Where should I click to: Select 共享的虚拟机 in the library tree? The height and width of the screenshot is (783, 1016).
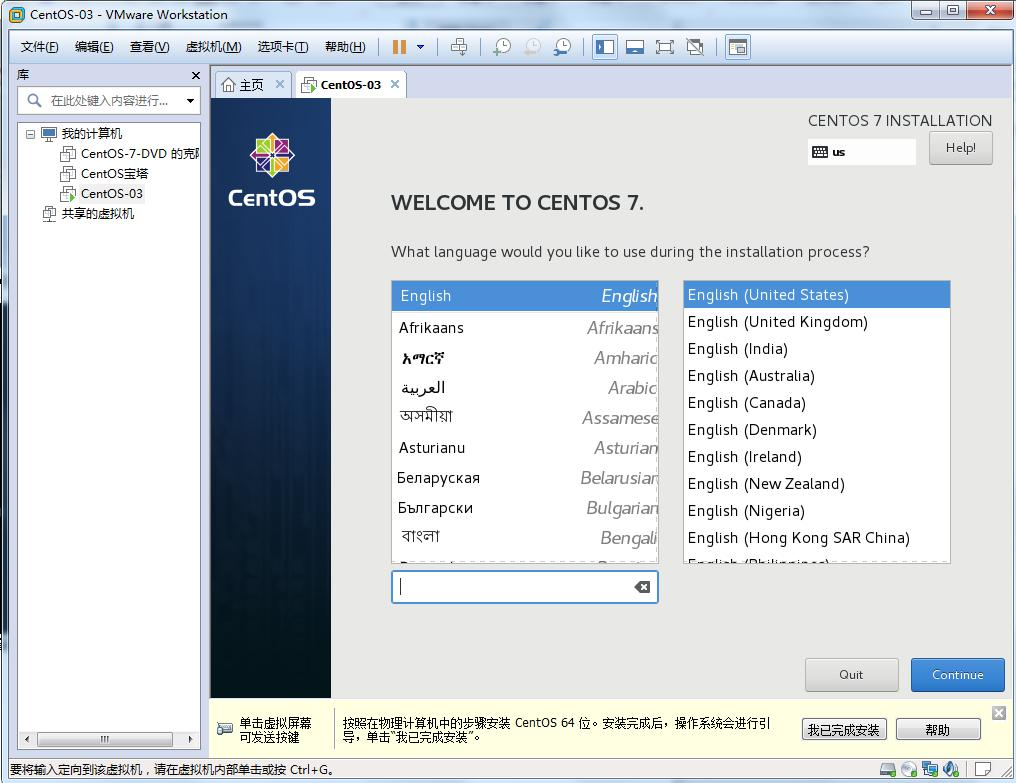(97, 214)
